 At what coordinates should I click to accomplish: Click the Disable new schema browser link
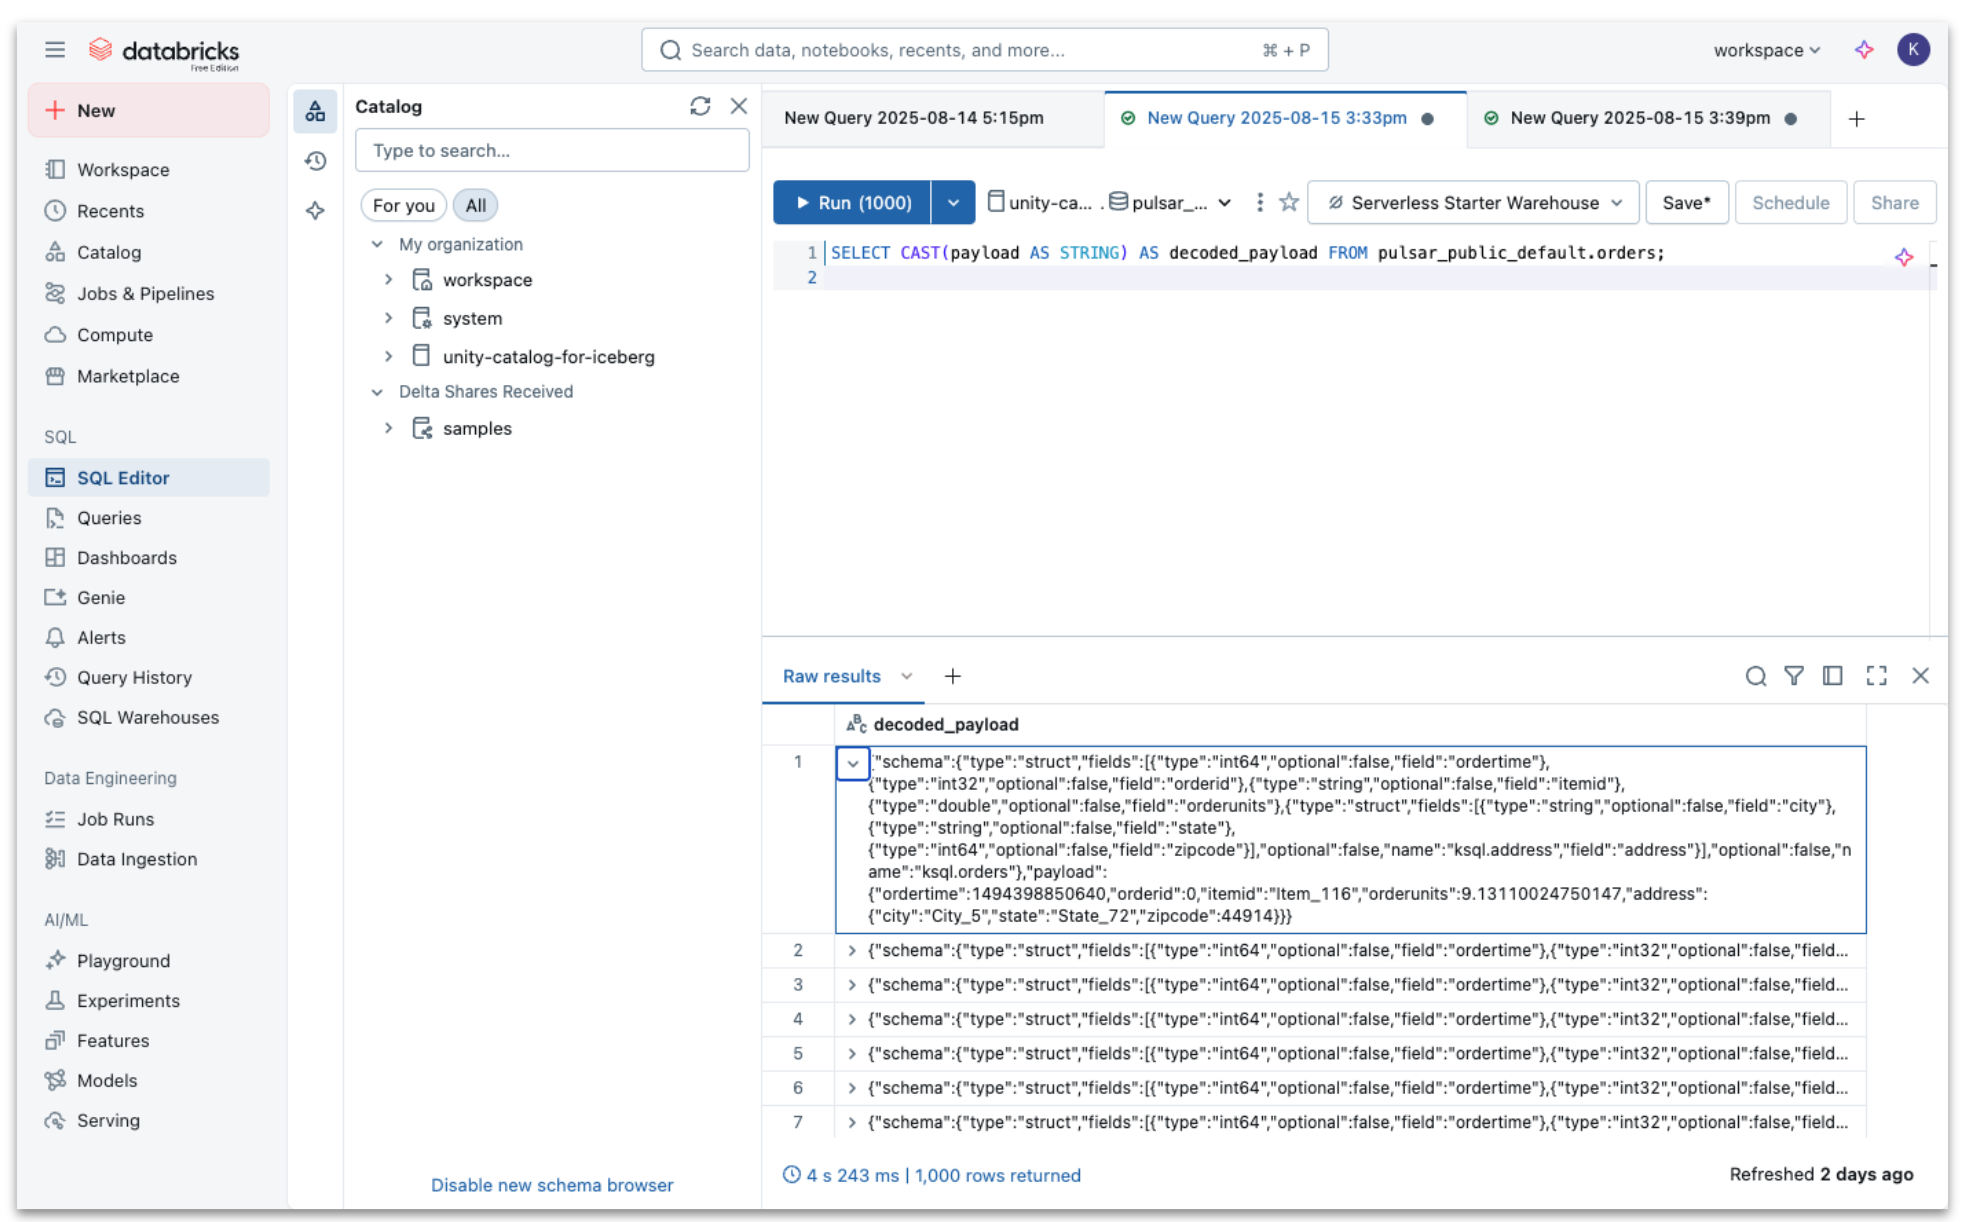pyautogui.click(x=551, y=1185)
